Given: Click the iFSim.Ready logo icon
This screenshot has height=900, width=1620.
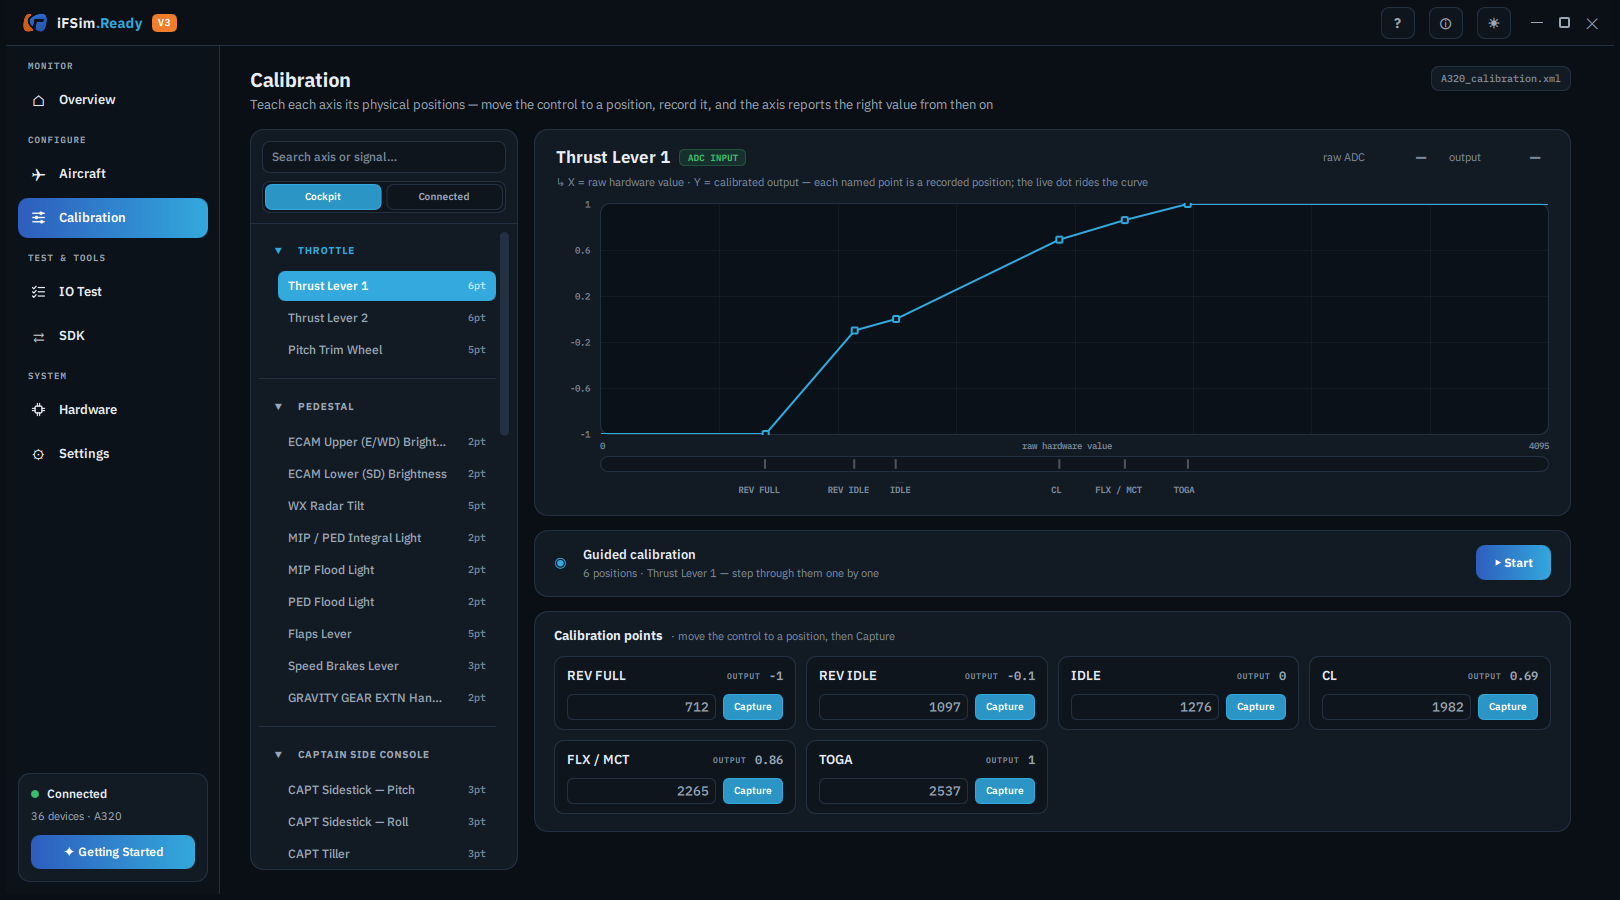Looking at the screenshot, I should point(35,23).
